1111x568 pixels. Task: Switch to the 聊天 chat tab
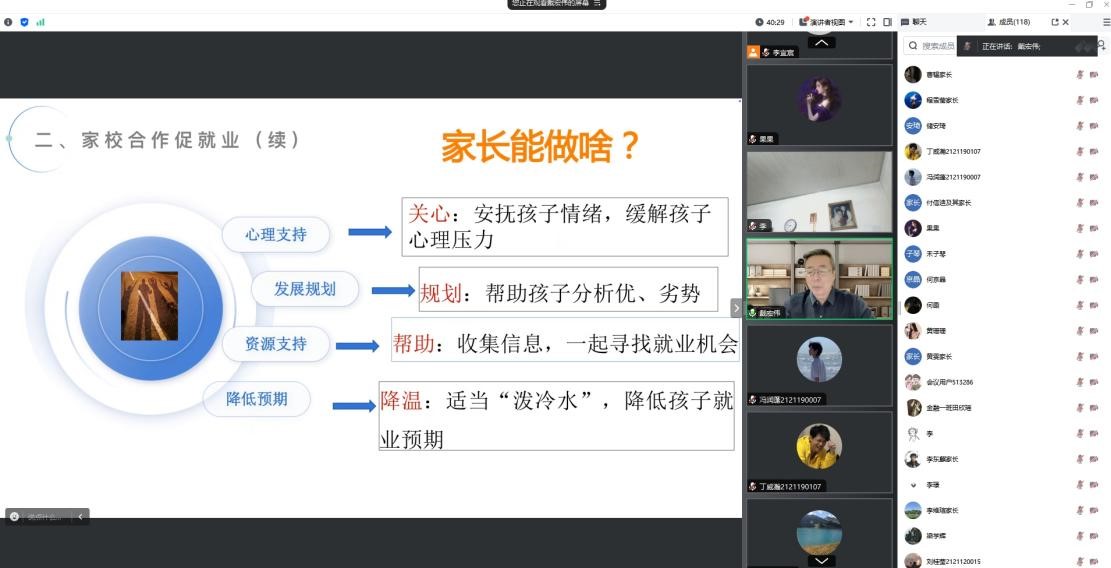point(913,22)
